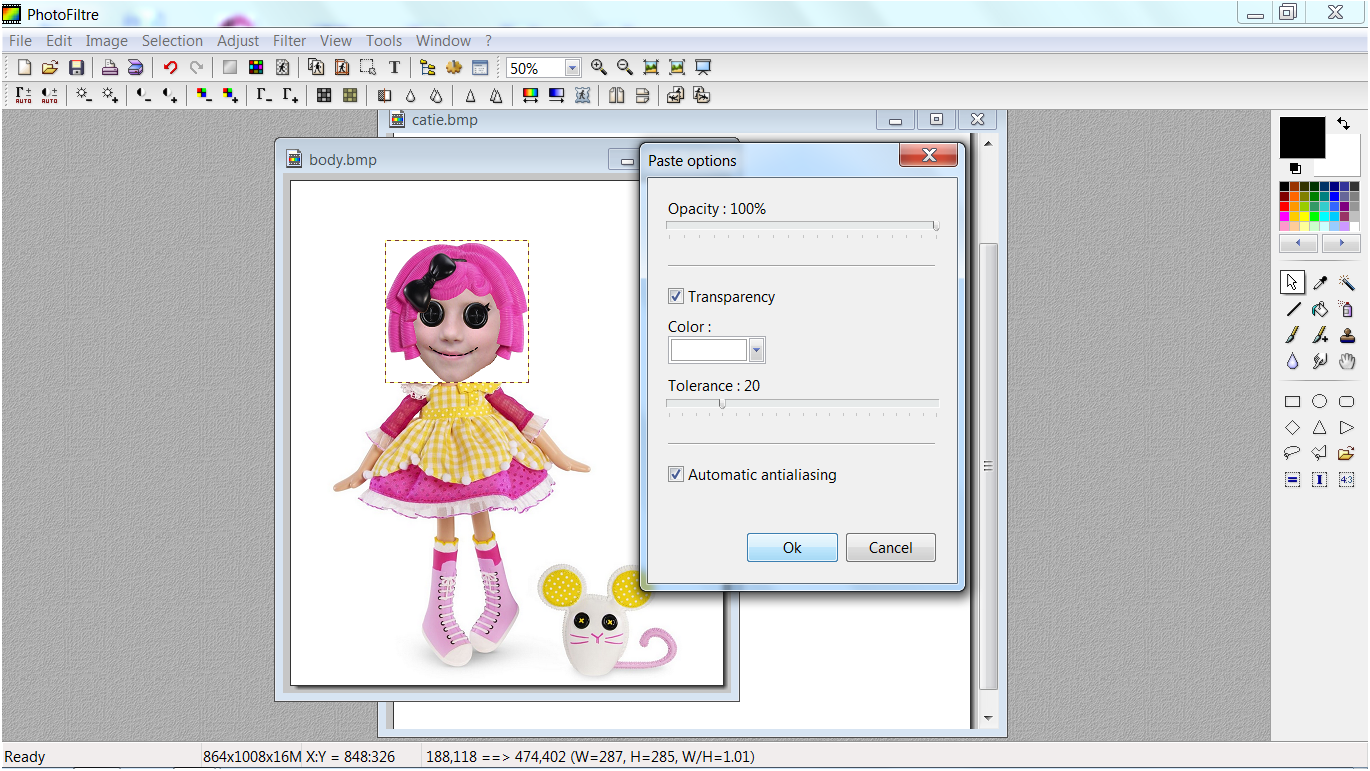Click the Full screen monitor icon

click(703, 67)
